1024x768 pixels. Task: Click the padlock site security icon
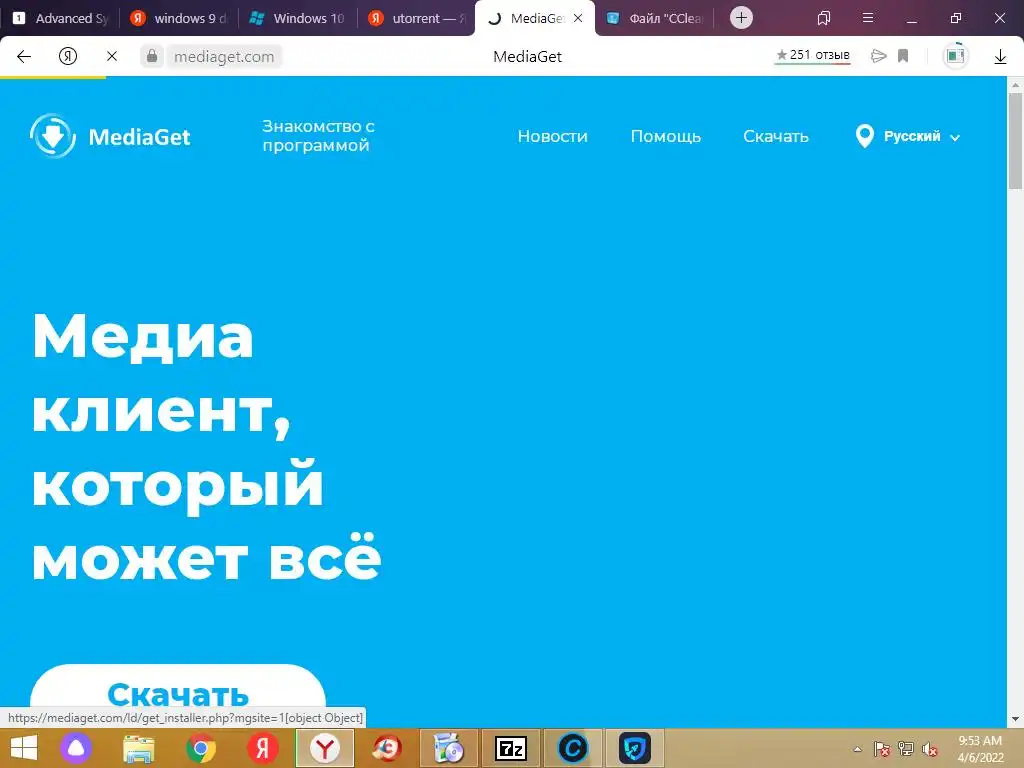[x=152, y=56]
